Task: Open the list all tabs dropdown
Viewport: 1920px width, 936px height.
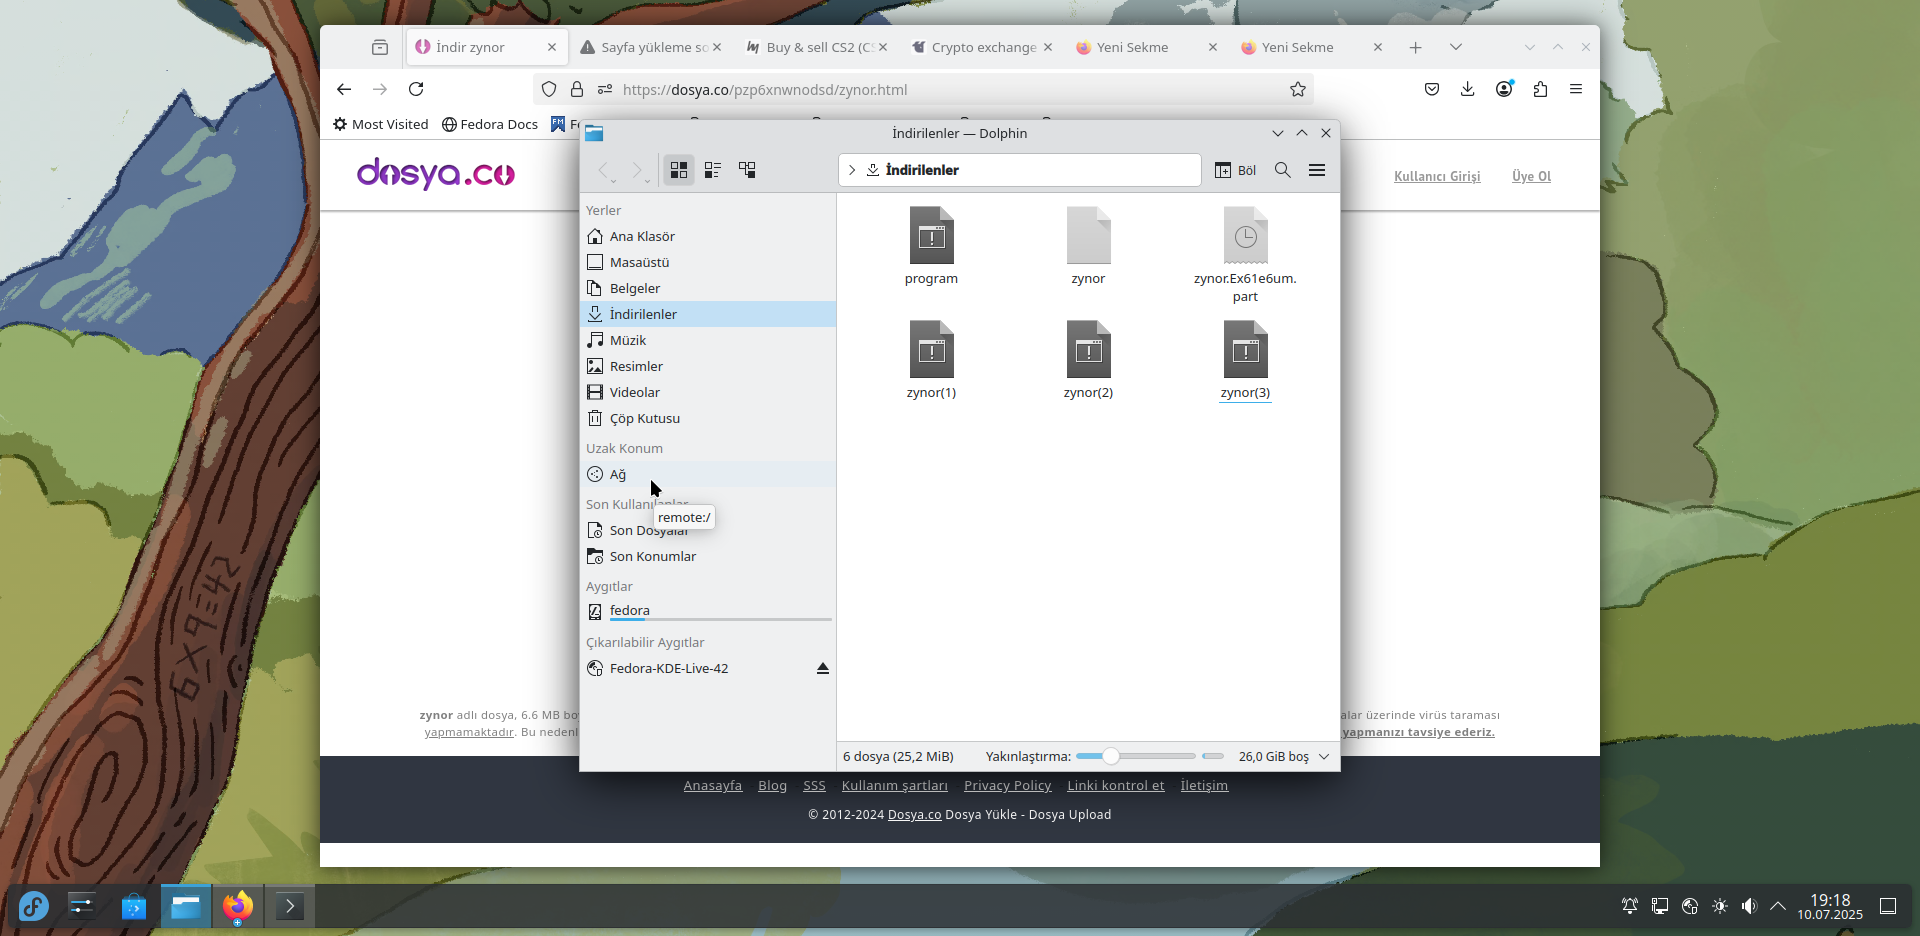Action: (x=1456, y=47)
